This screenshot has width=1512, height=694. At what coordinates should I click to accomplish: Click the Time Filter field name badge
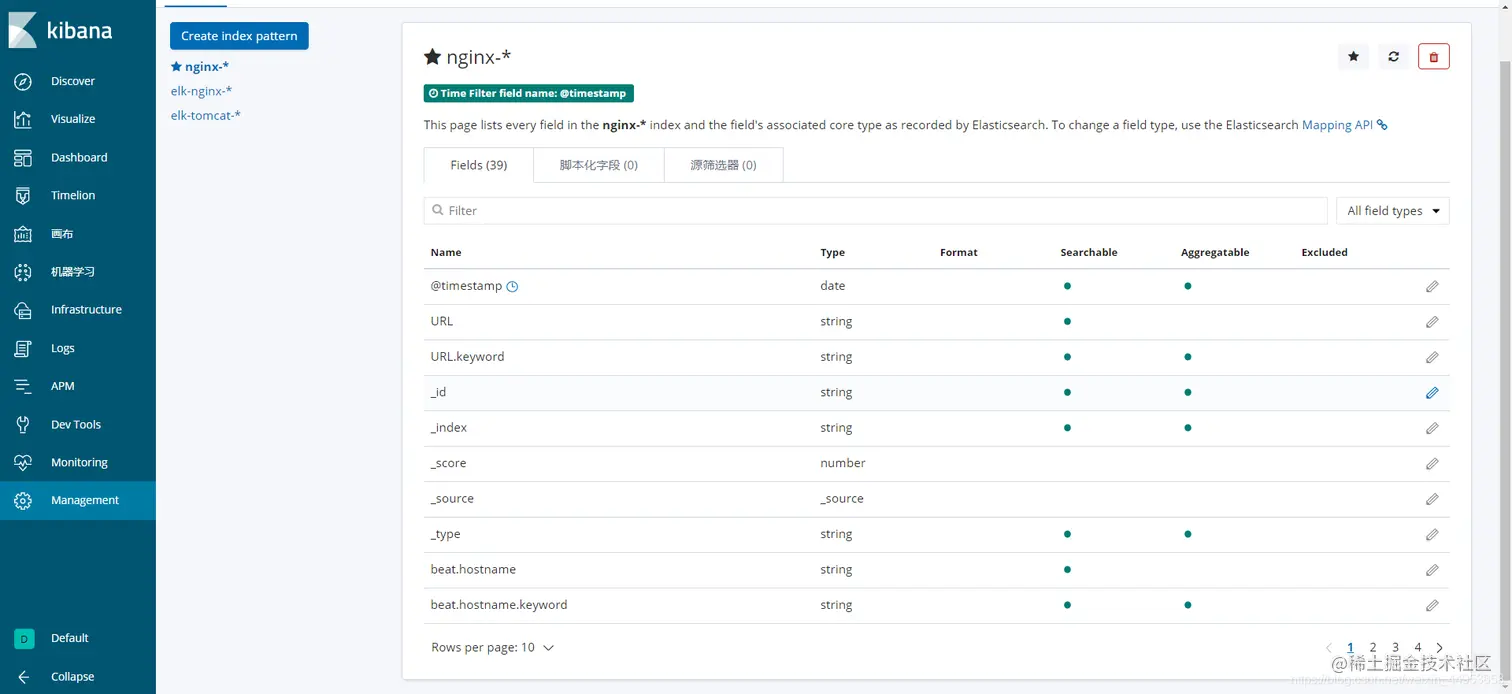[x=528, y=93]
